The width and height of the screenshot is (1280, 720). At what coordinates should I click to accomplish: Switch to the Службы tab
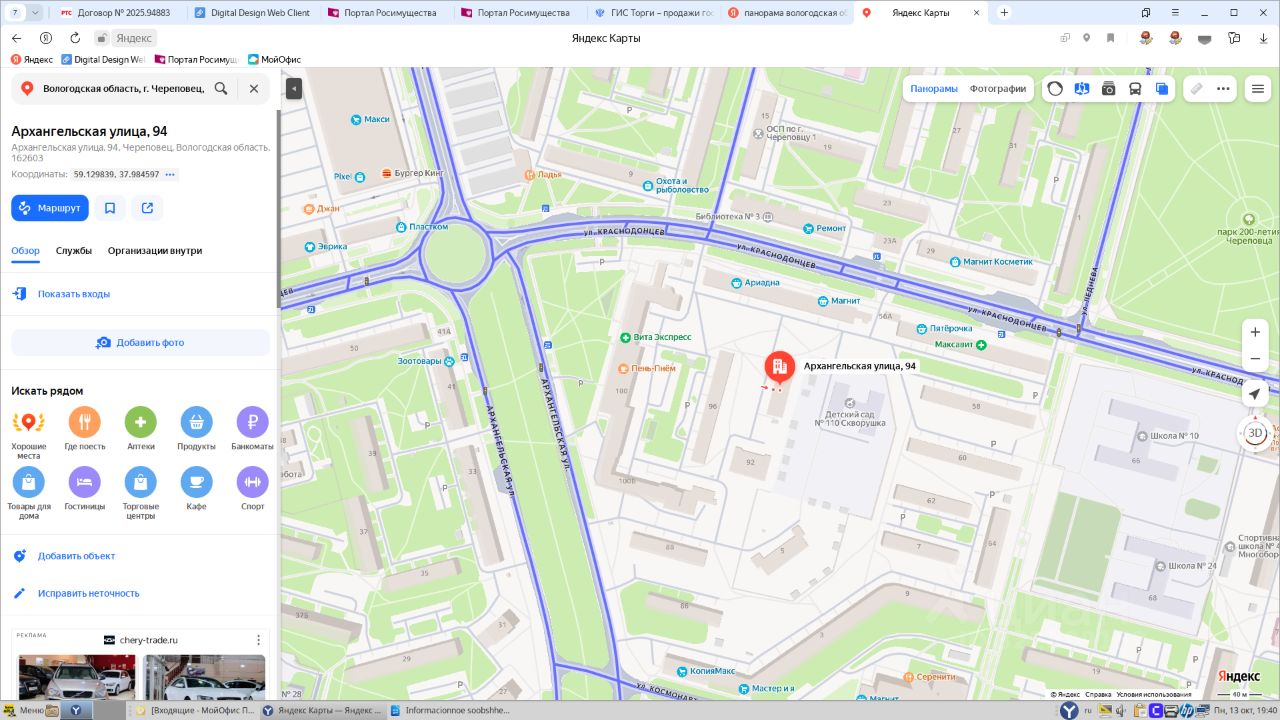coord(74,251)
